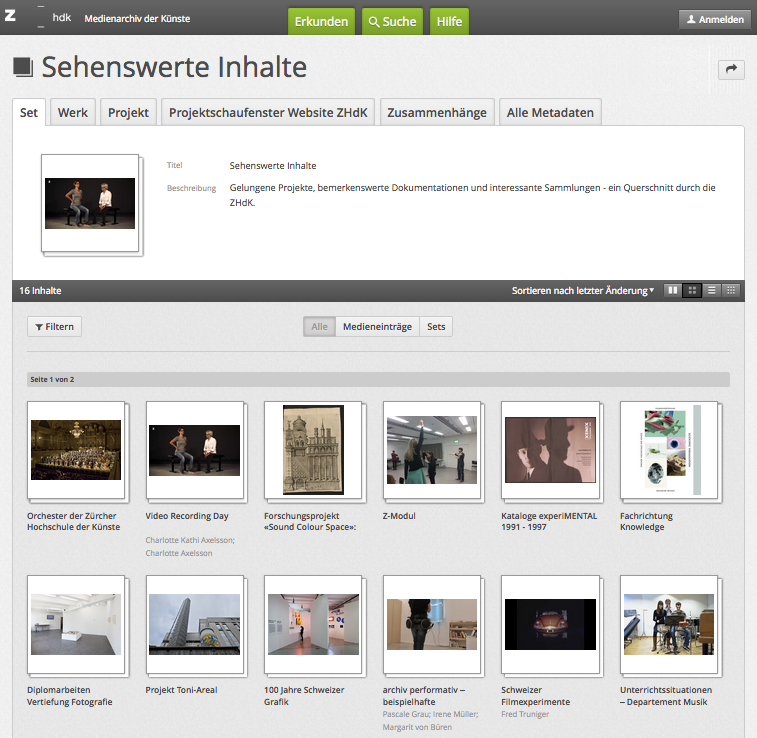Open the Z-Modul title link
The height and width of the screenshot is (738, 757).
399,516
